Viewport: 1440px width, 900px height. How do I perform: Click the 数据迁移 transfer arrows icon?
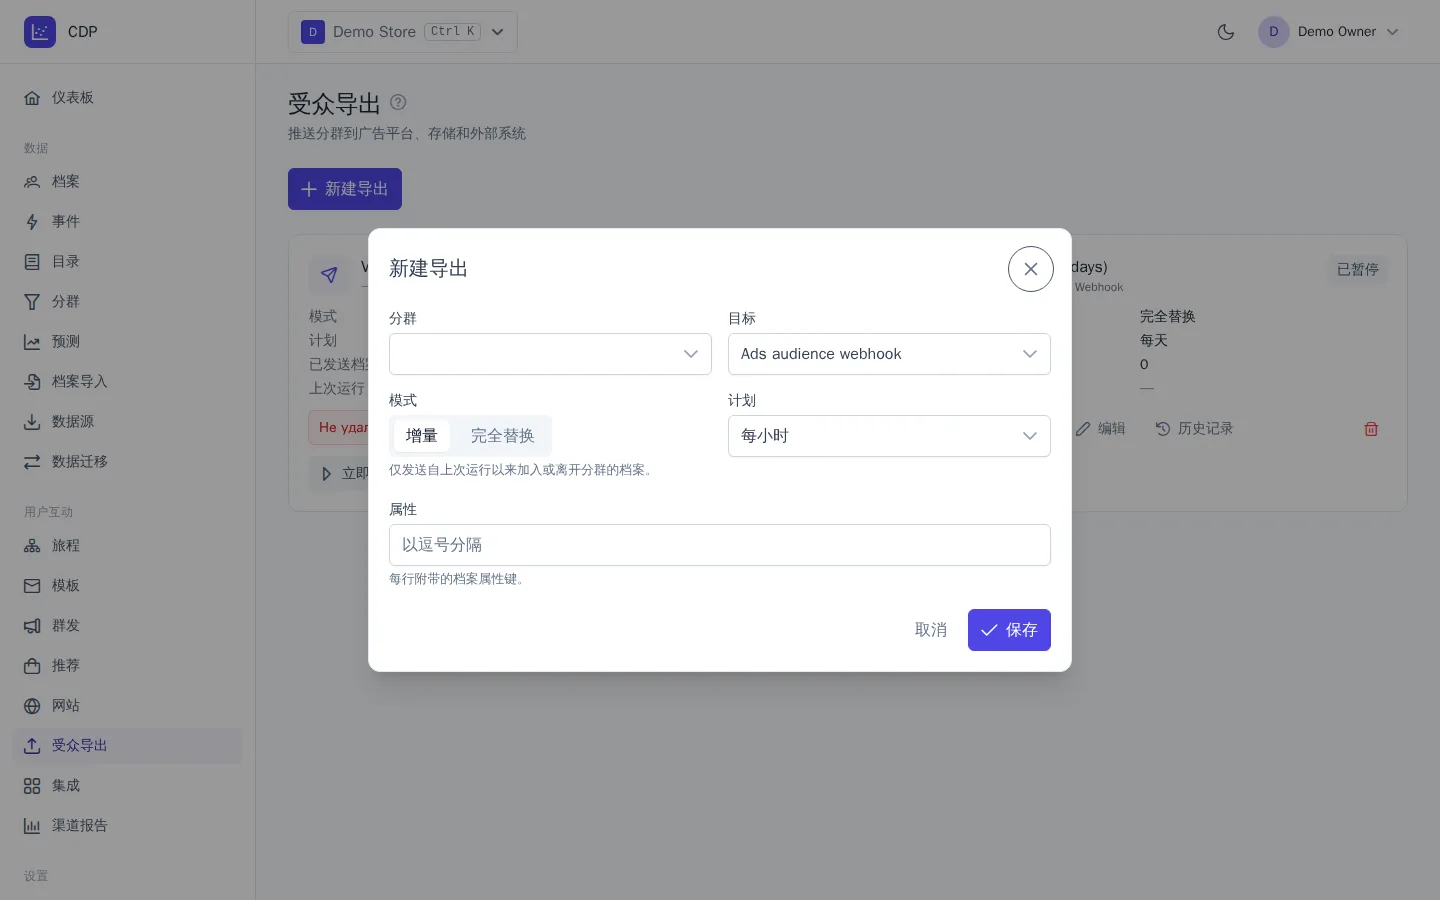pos(32,462)
